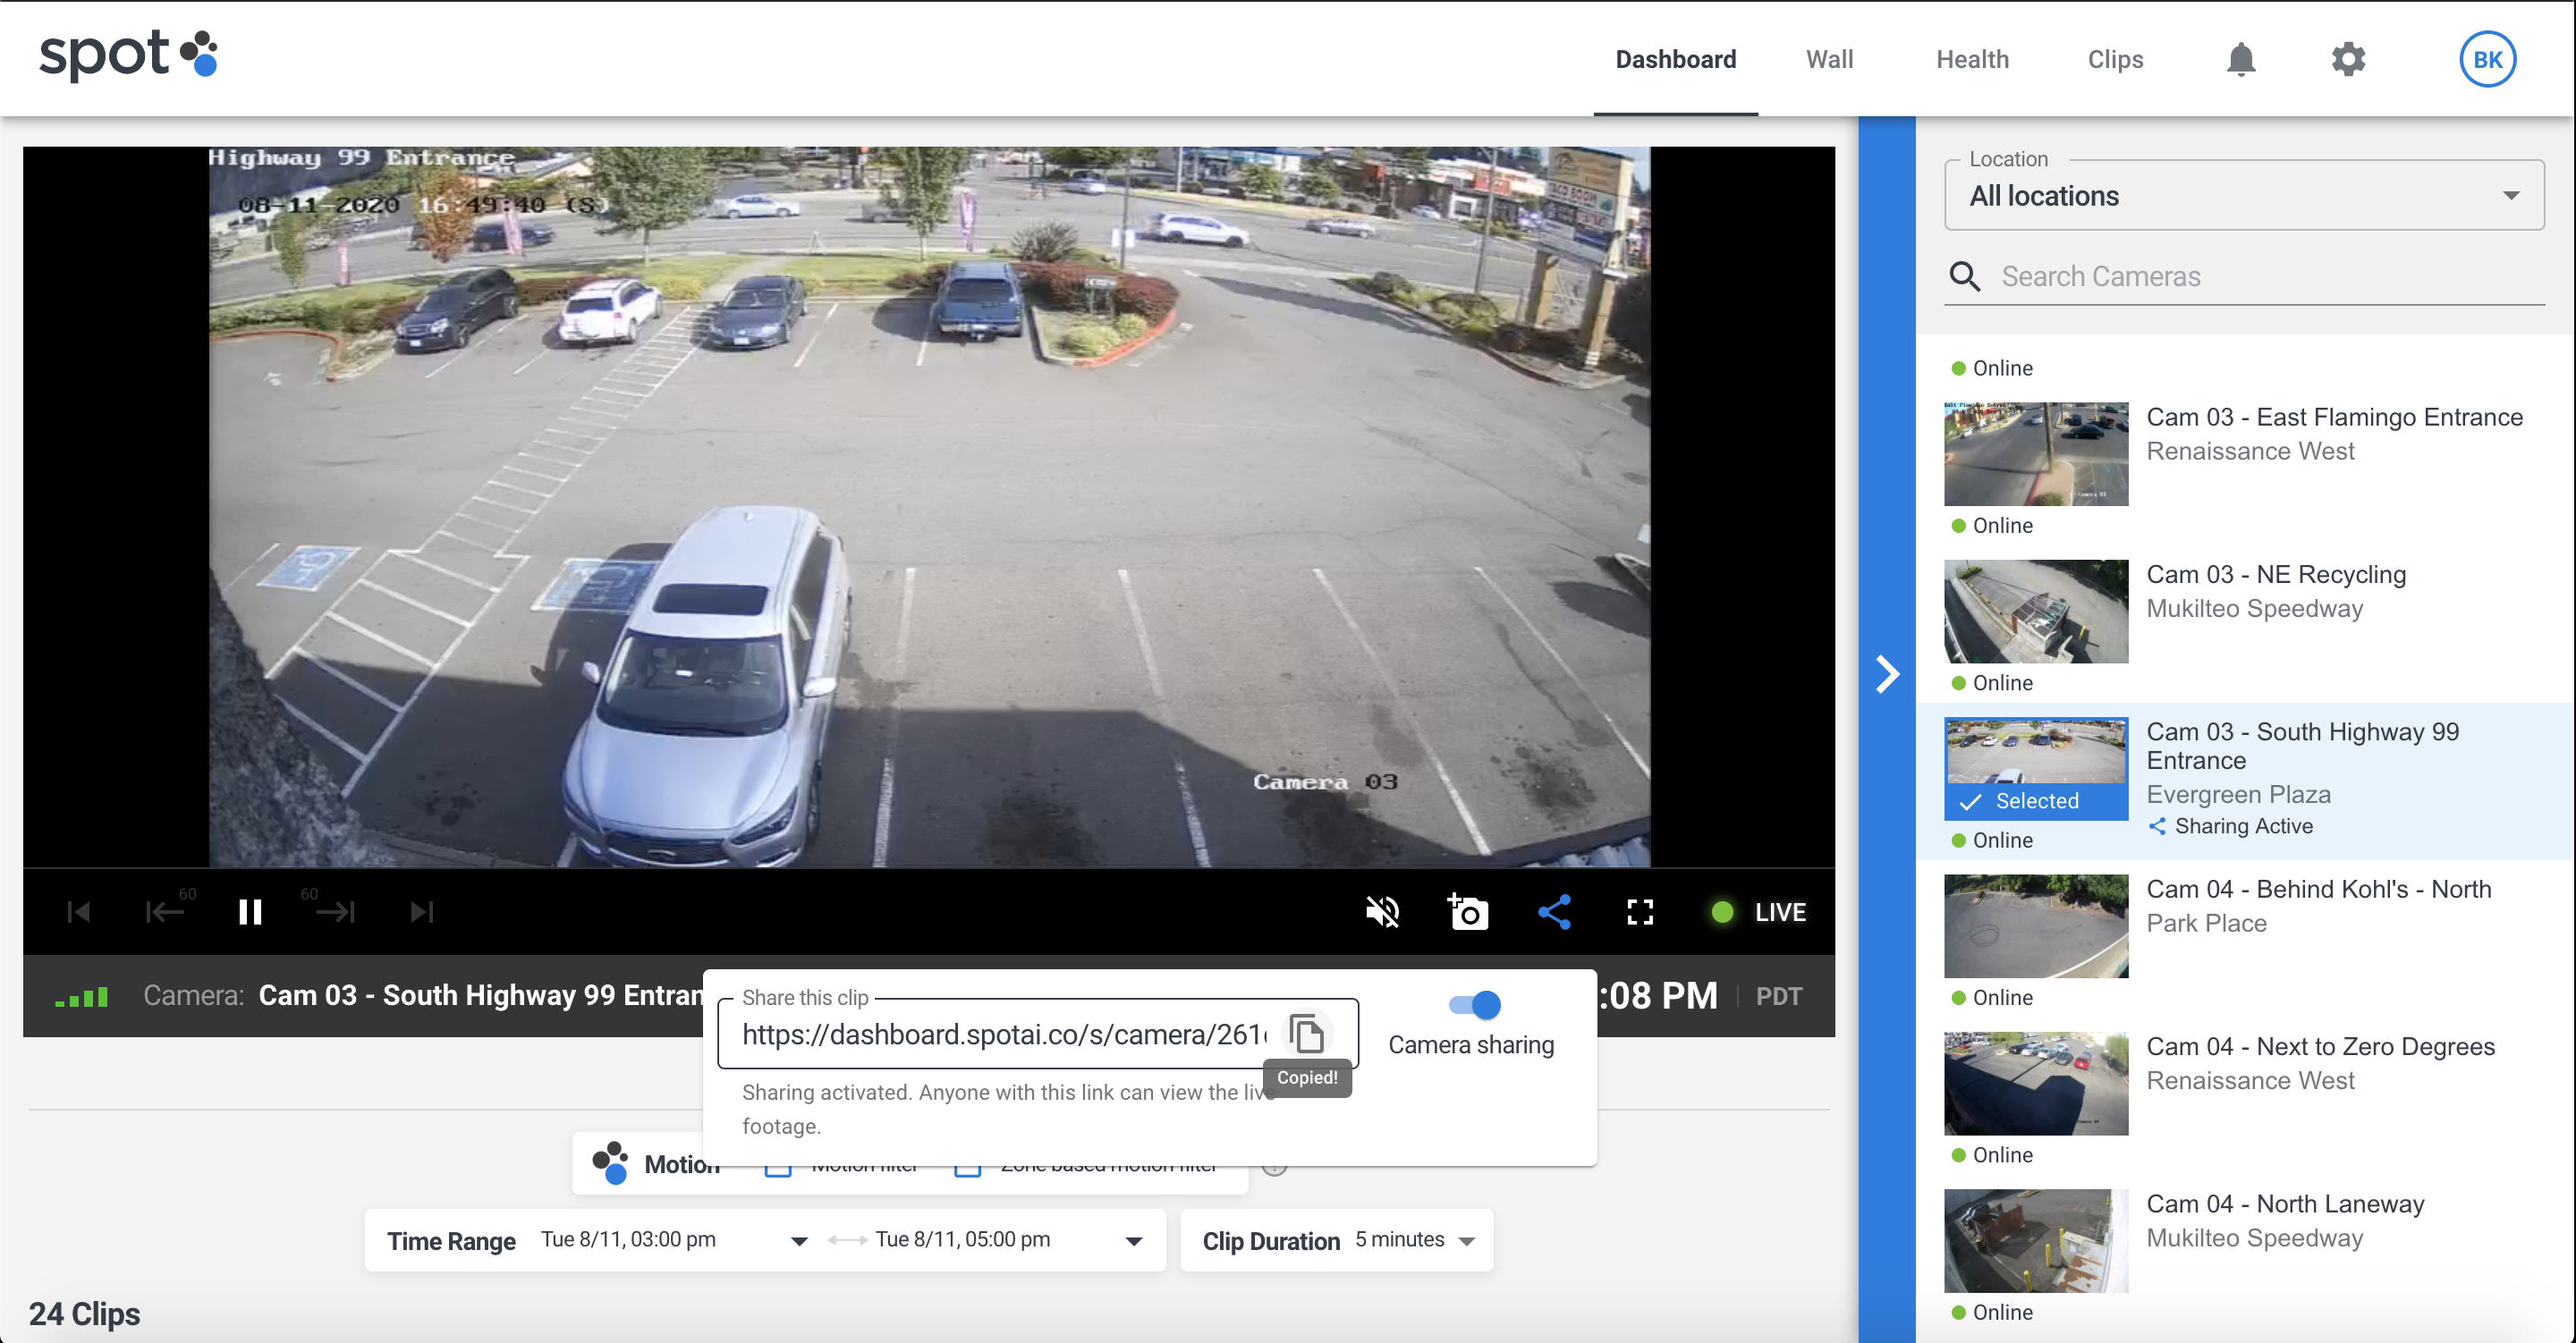The height and width of the screenshot is (1343, 2576).
Task: Open the All locations dropdown
Action: (x=2243, y=196)
